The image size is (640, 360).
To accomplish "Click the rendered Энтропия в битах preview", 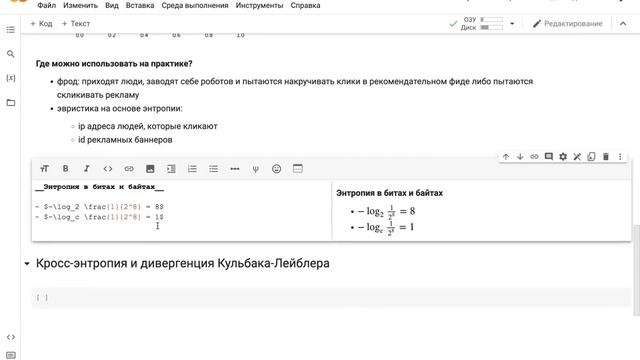I will 389,193.
